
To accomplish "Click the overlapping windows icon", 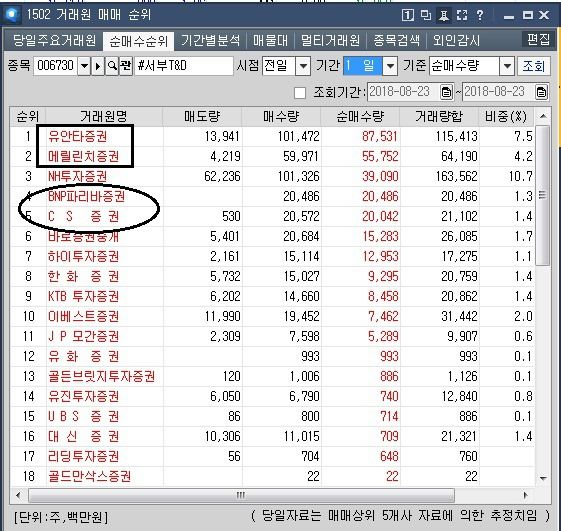I will (426, 15).
